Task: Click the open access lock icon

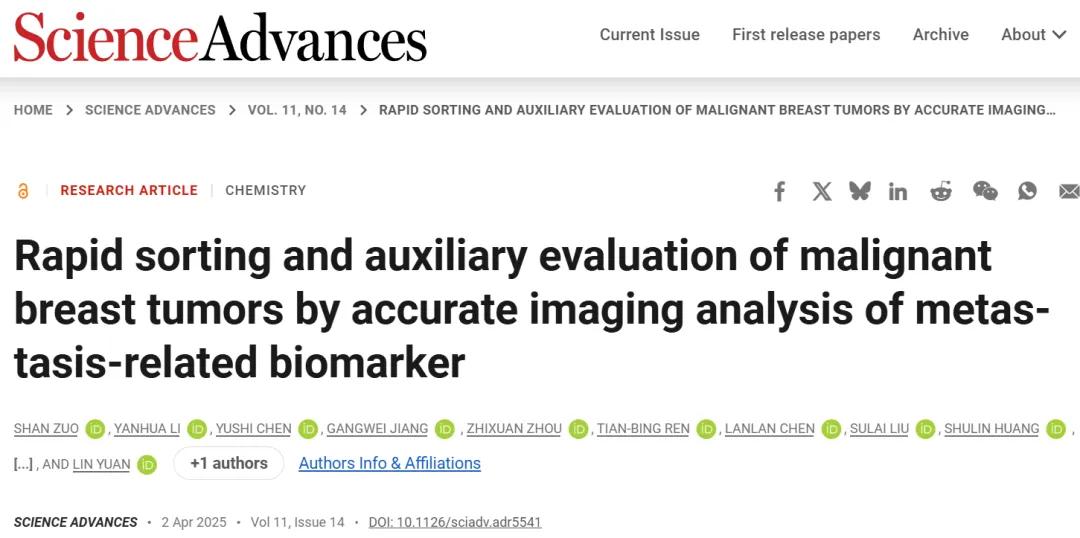Action: coord(23,191)
